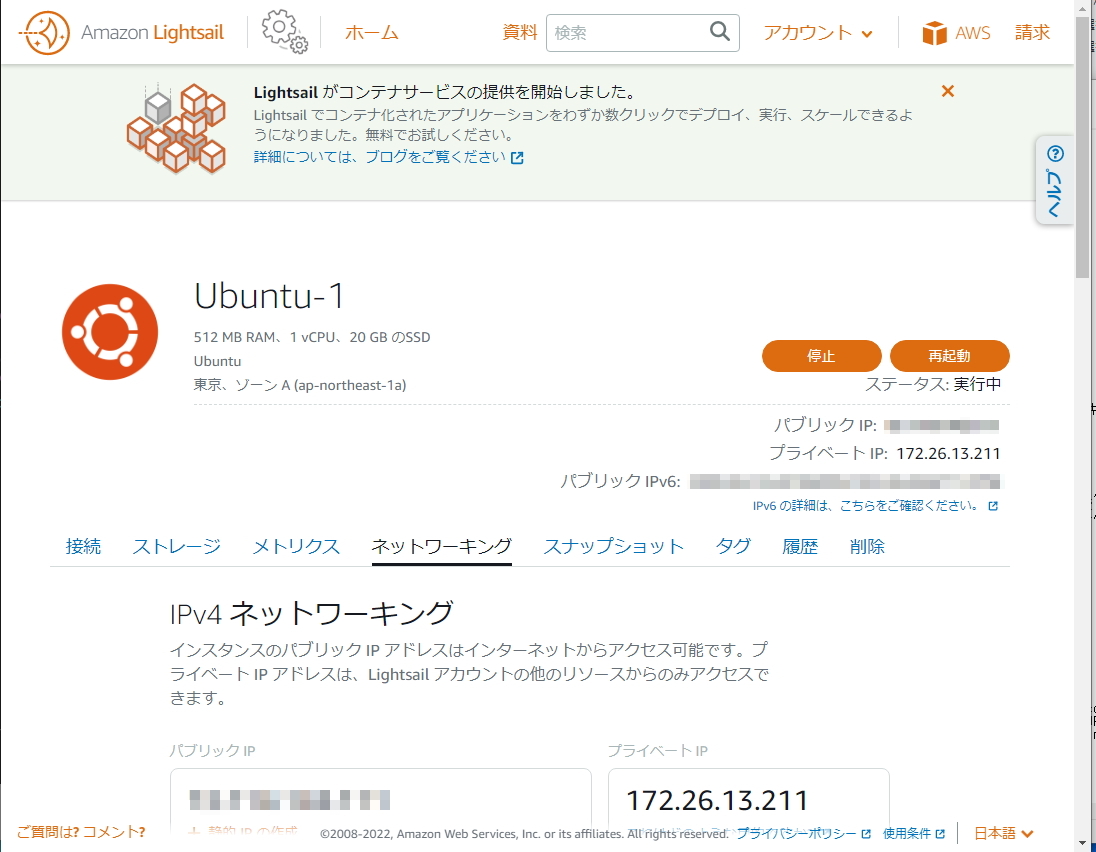
Task: Click the ステータス: 実行中 status text
Action: tap(933, 384)
